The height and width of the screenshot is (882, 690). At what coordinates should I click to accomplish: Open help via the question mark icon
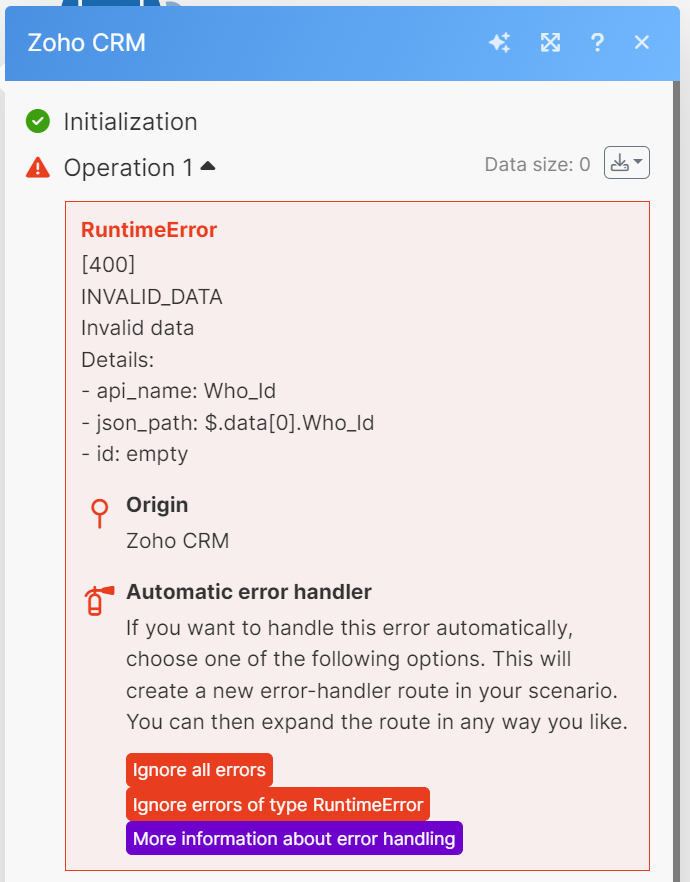tap(597, 42)
